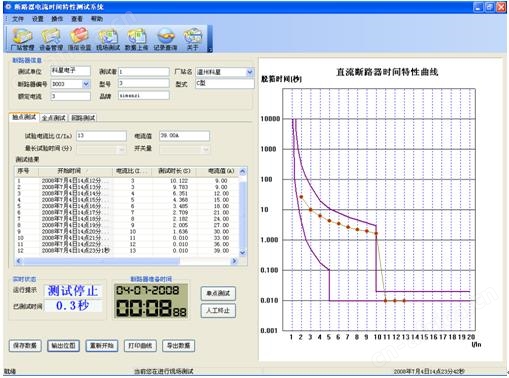Open the 设置 settings menu
The image size is (509, 378).
tap(38, 19)
